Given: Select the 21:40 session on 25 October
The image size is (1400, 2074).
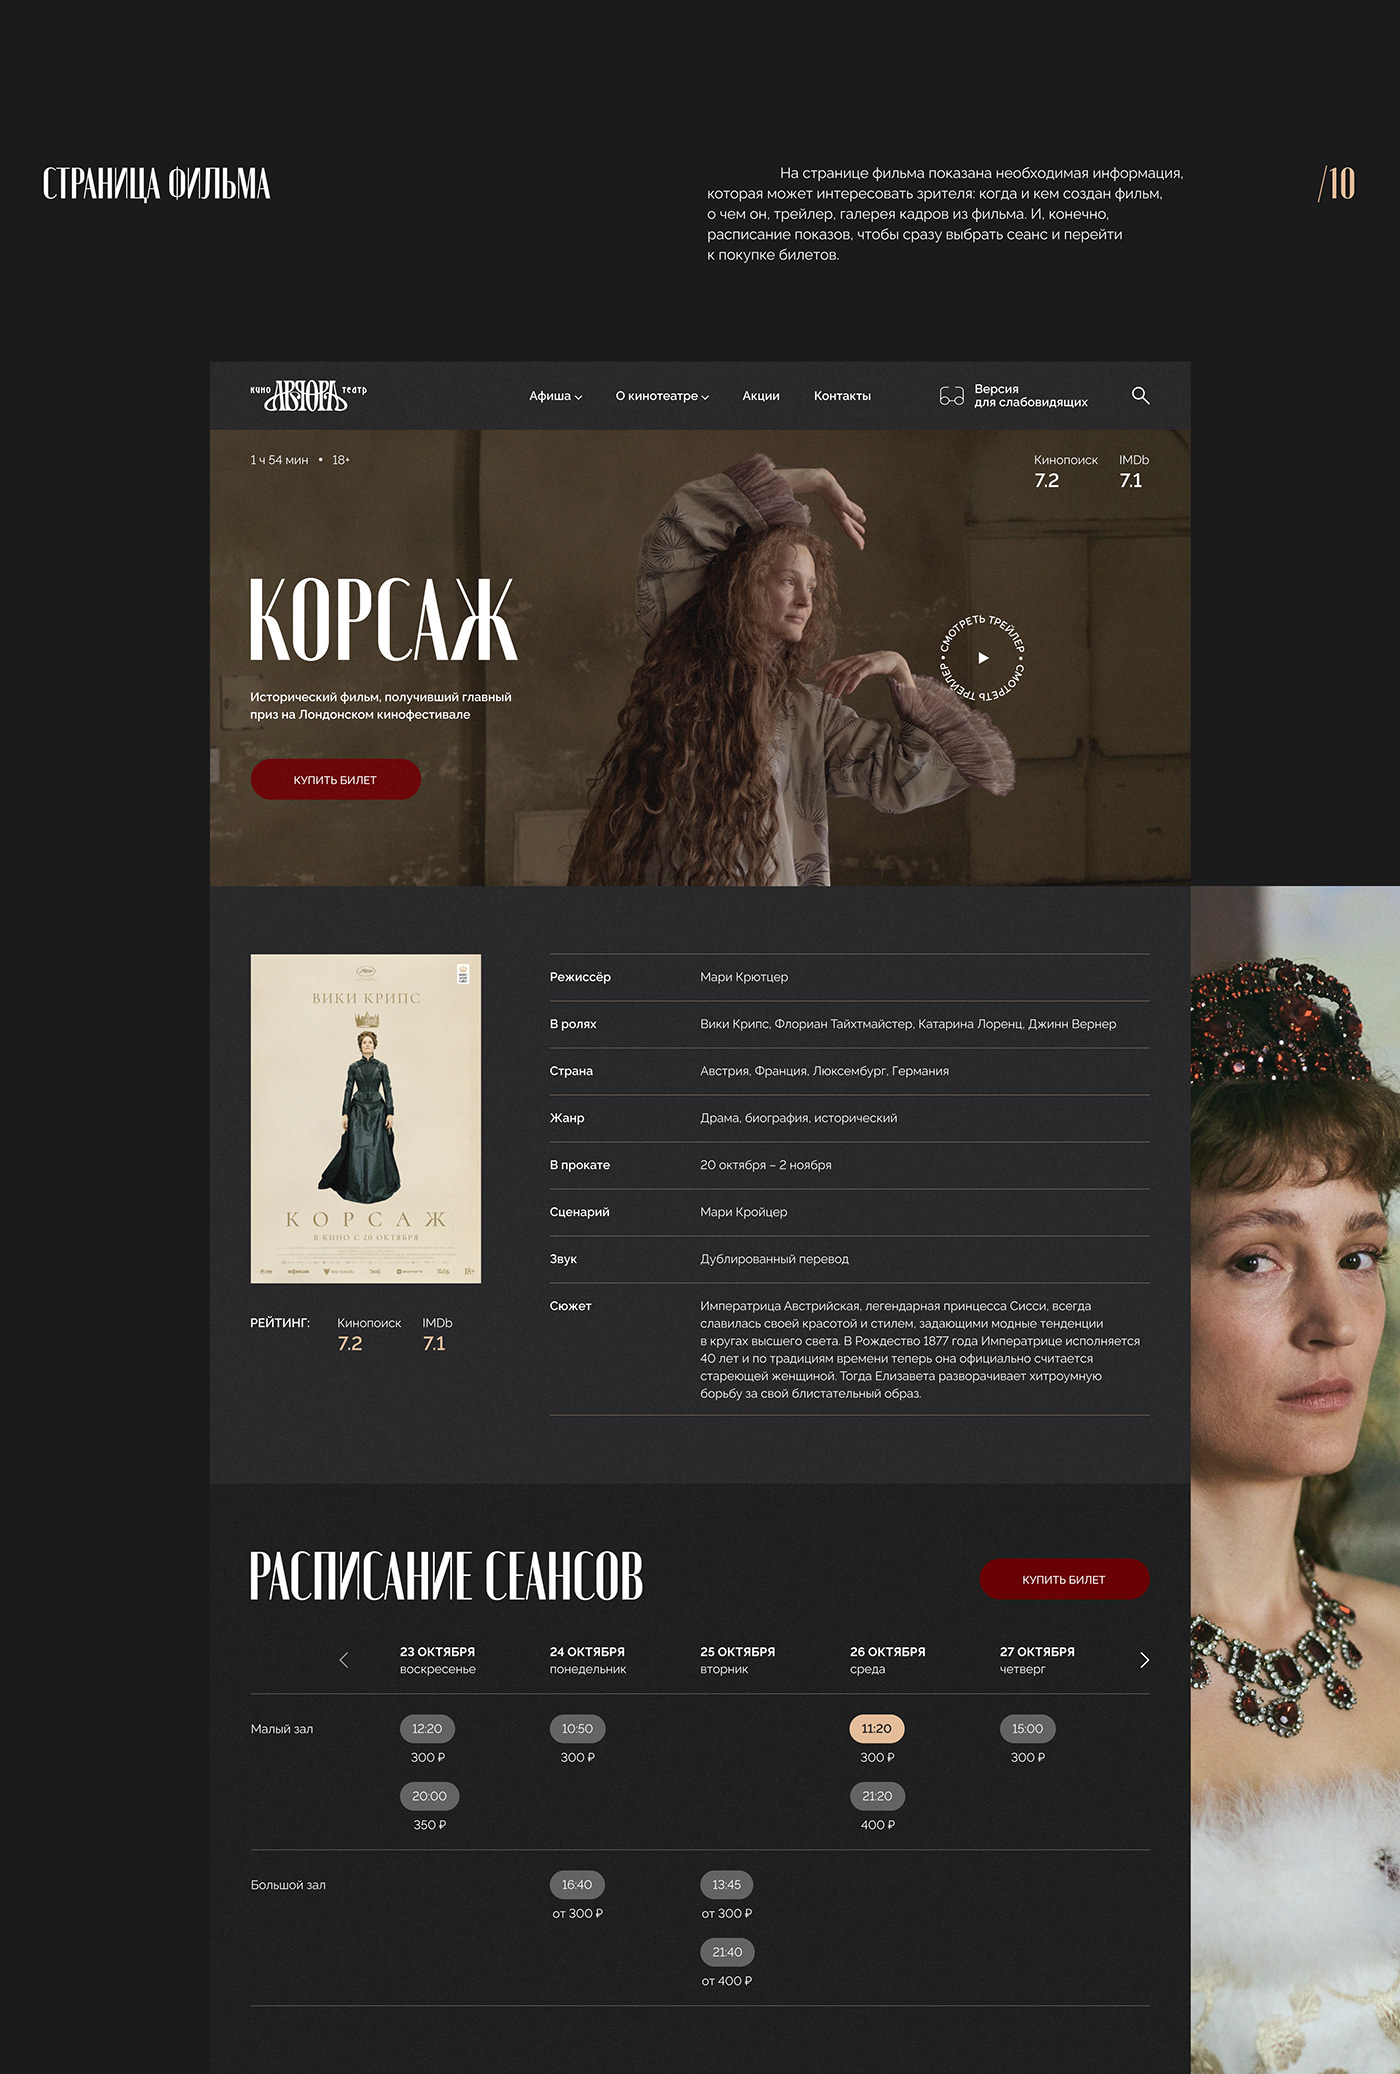Looking at the screenshot, I should click(727, 1951).
